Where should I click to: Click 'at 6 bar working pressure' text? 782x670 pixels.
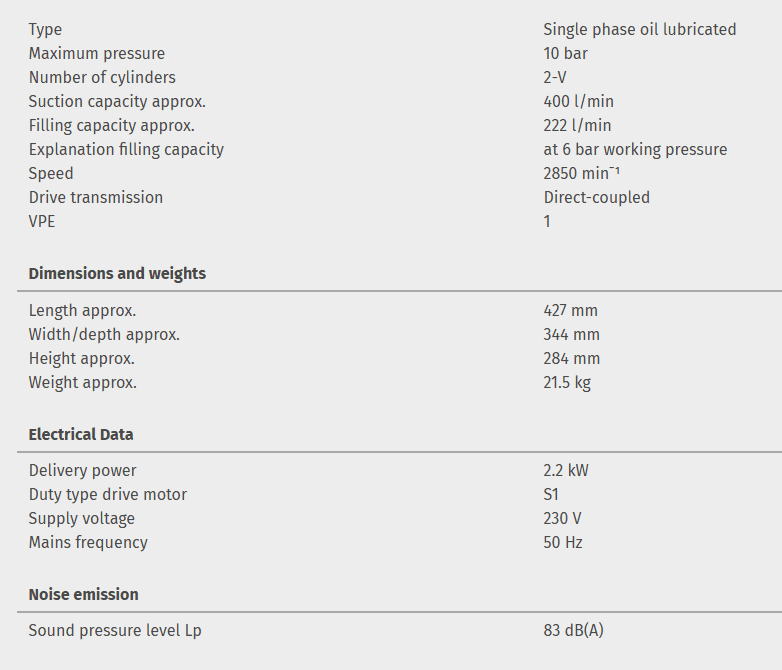pyautogui.click(x=635, y=149)
